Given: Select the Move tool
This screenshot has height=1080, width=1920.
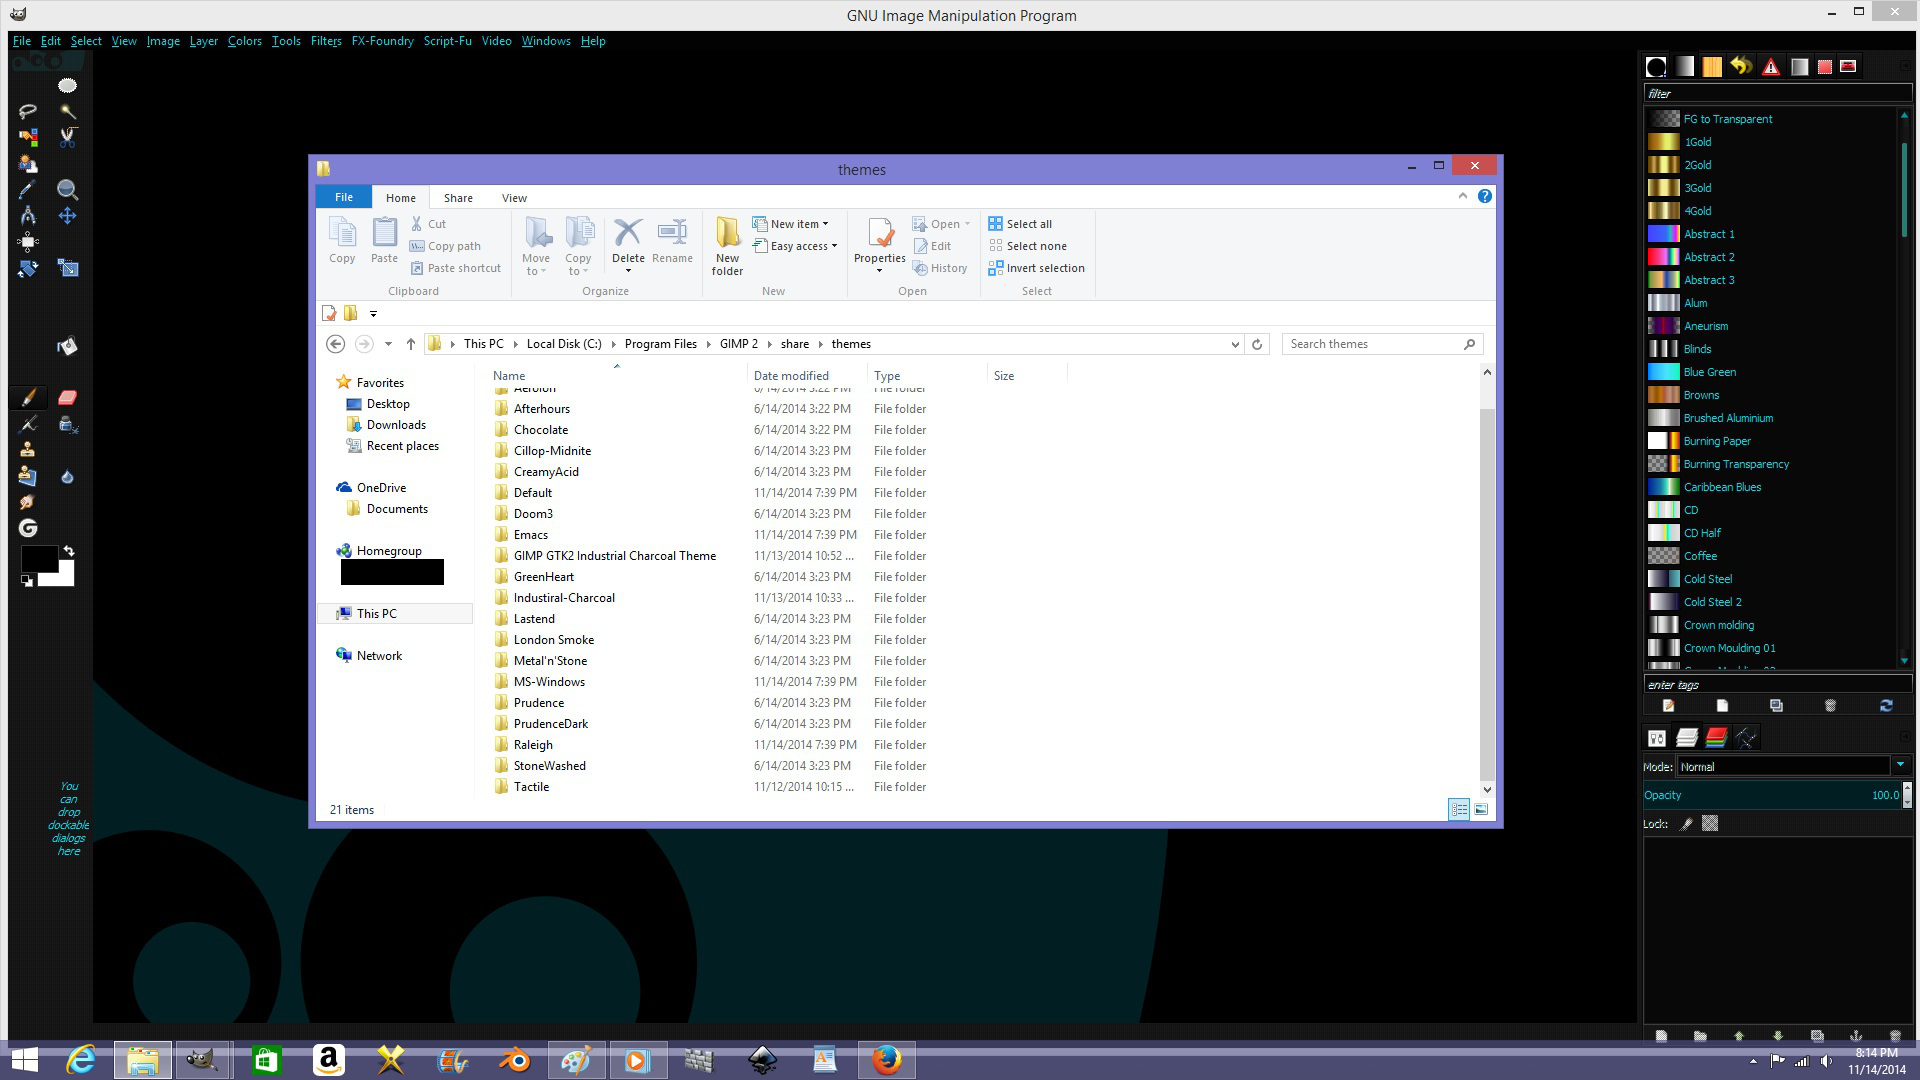Looking at the screenshot, I should (67, 215).
